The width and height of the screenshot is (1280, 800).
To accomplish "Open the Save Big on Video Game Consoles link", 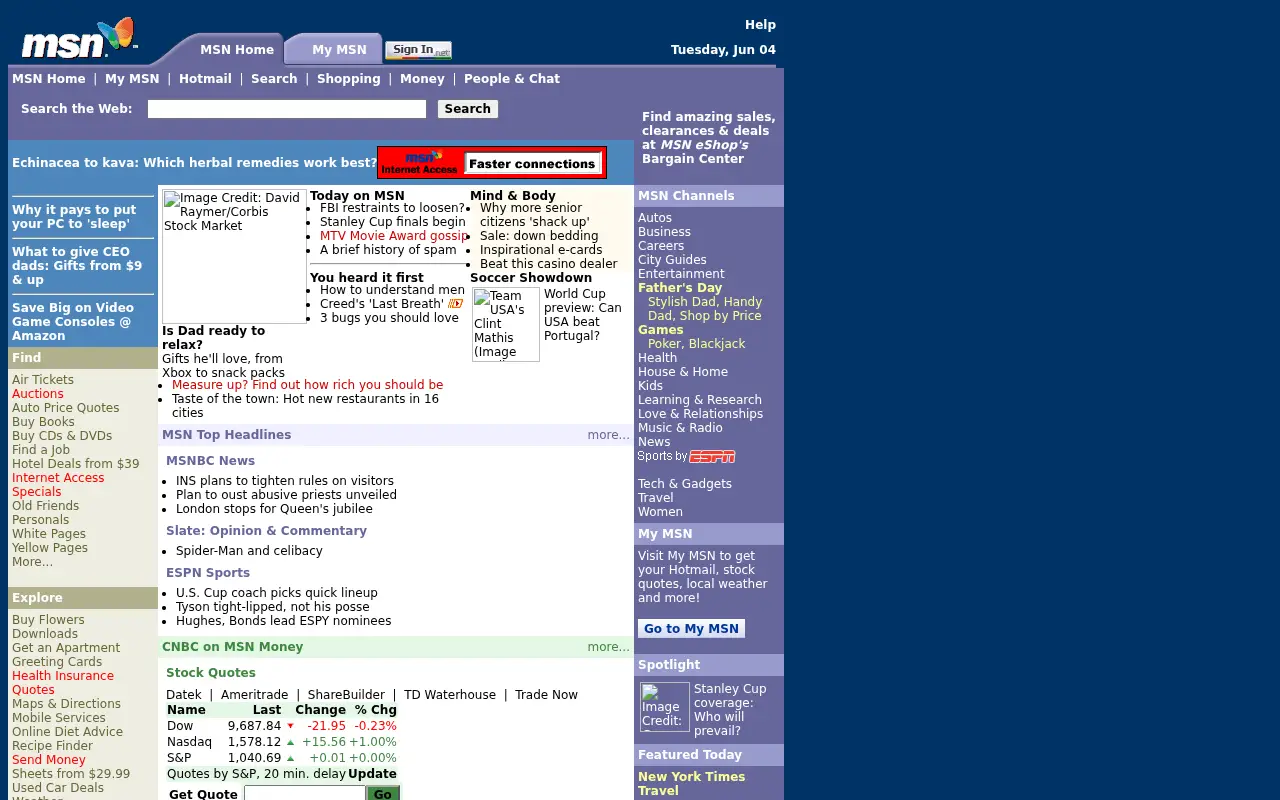I will pyautogui.click(x=73, y=322).
